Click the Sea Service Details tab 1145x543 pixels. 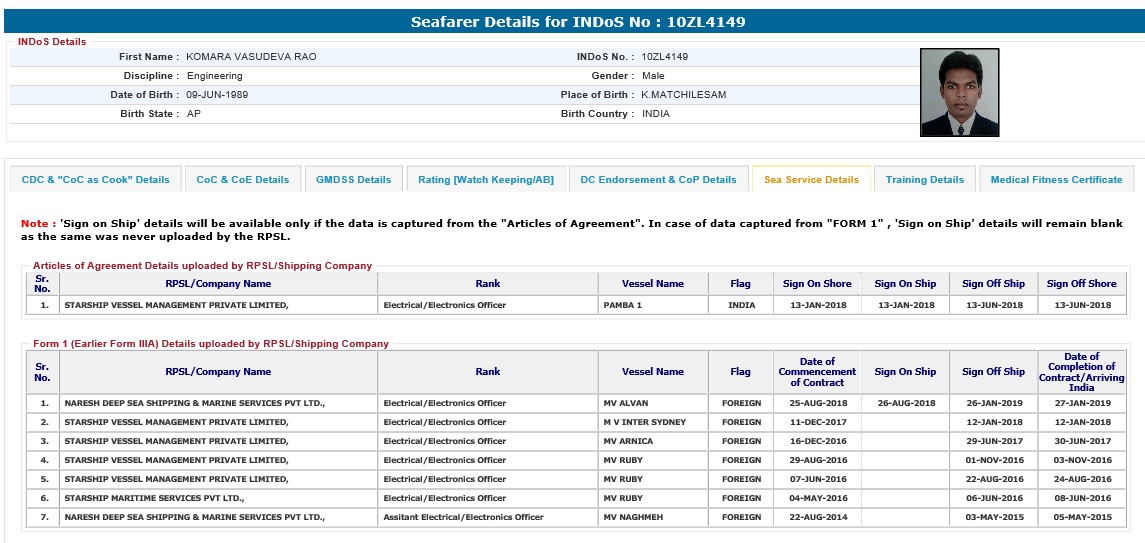pyautogui.click(x=811, y=180)
